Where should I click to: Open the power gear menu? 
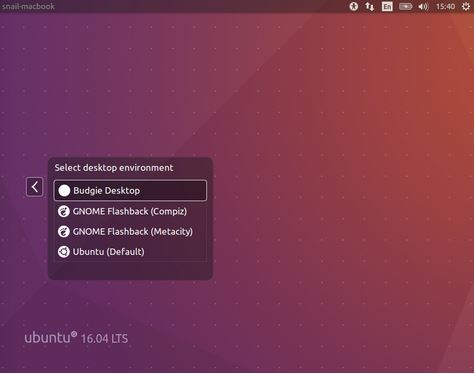pyautogui.click(x=466, y=6)
